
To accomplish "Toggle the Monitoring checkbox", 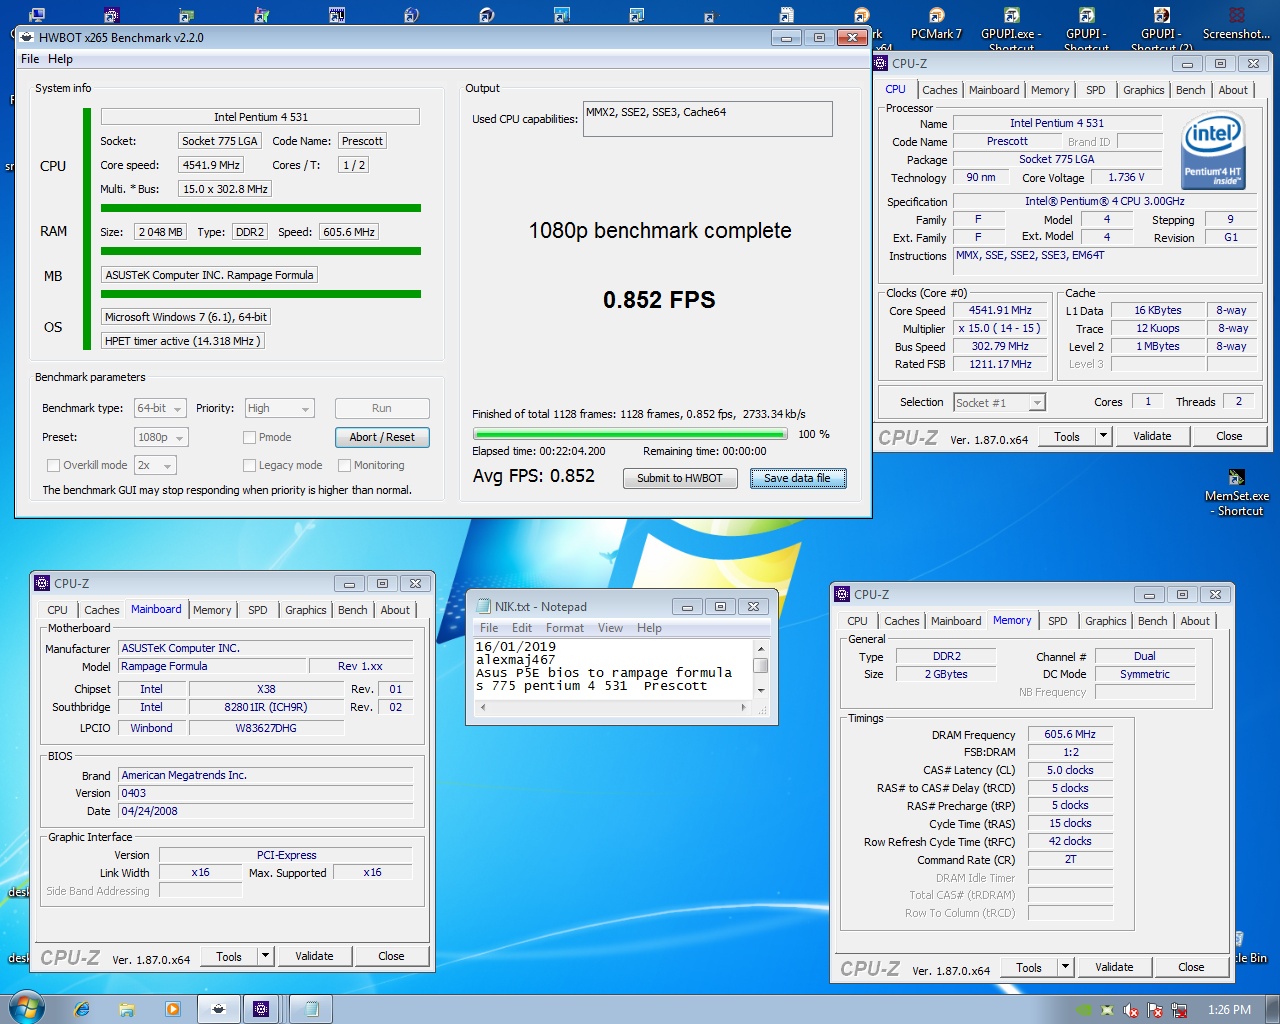I will [345, 465].
